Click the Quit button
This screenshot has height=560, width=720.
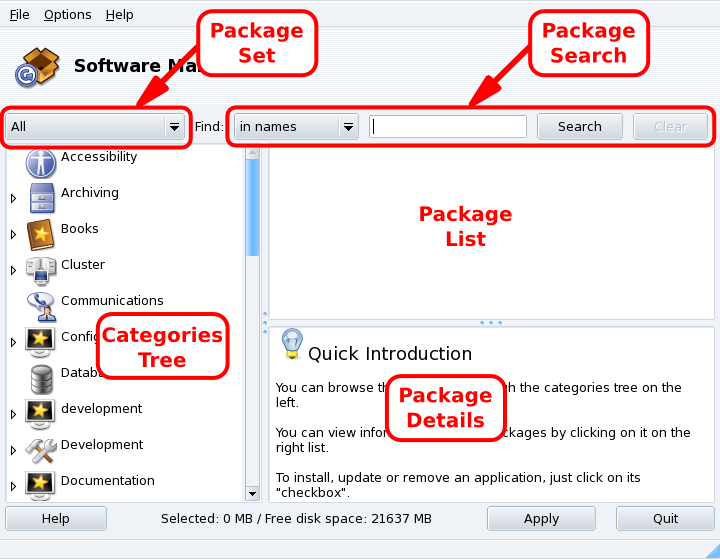click(x=665, y=519)
